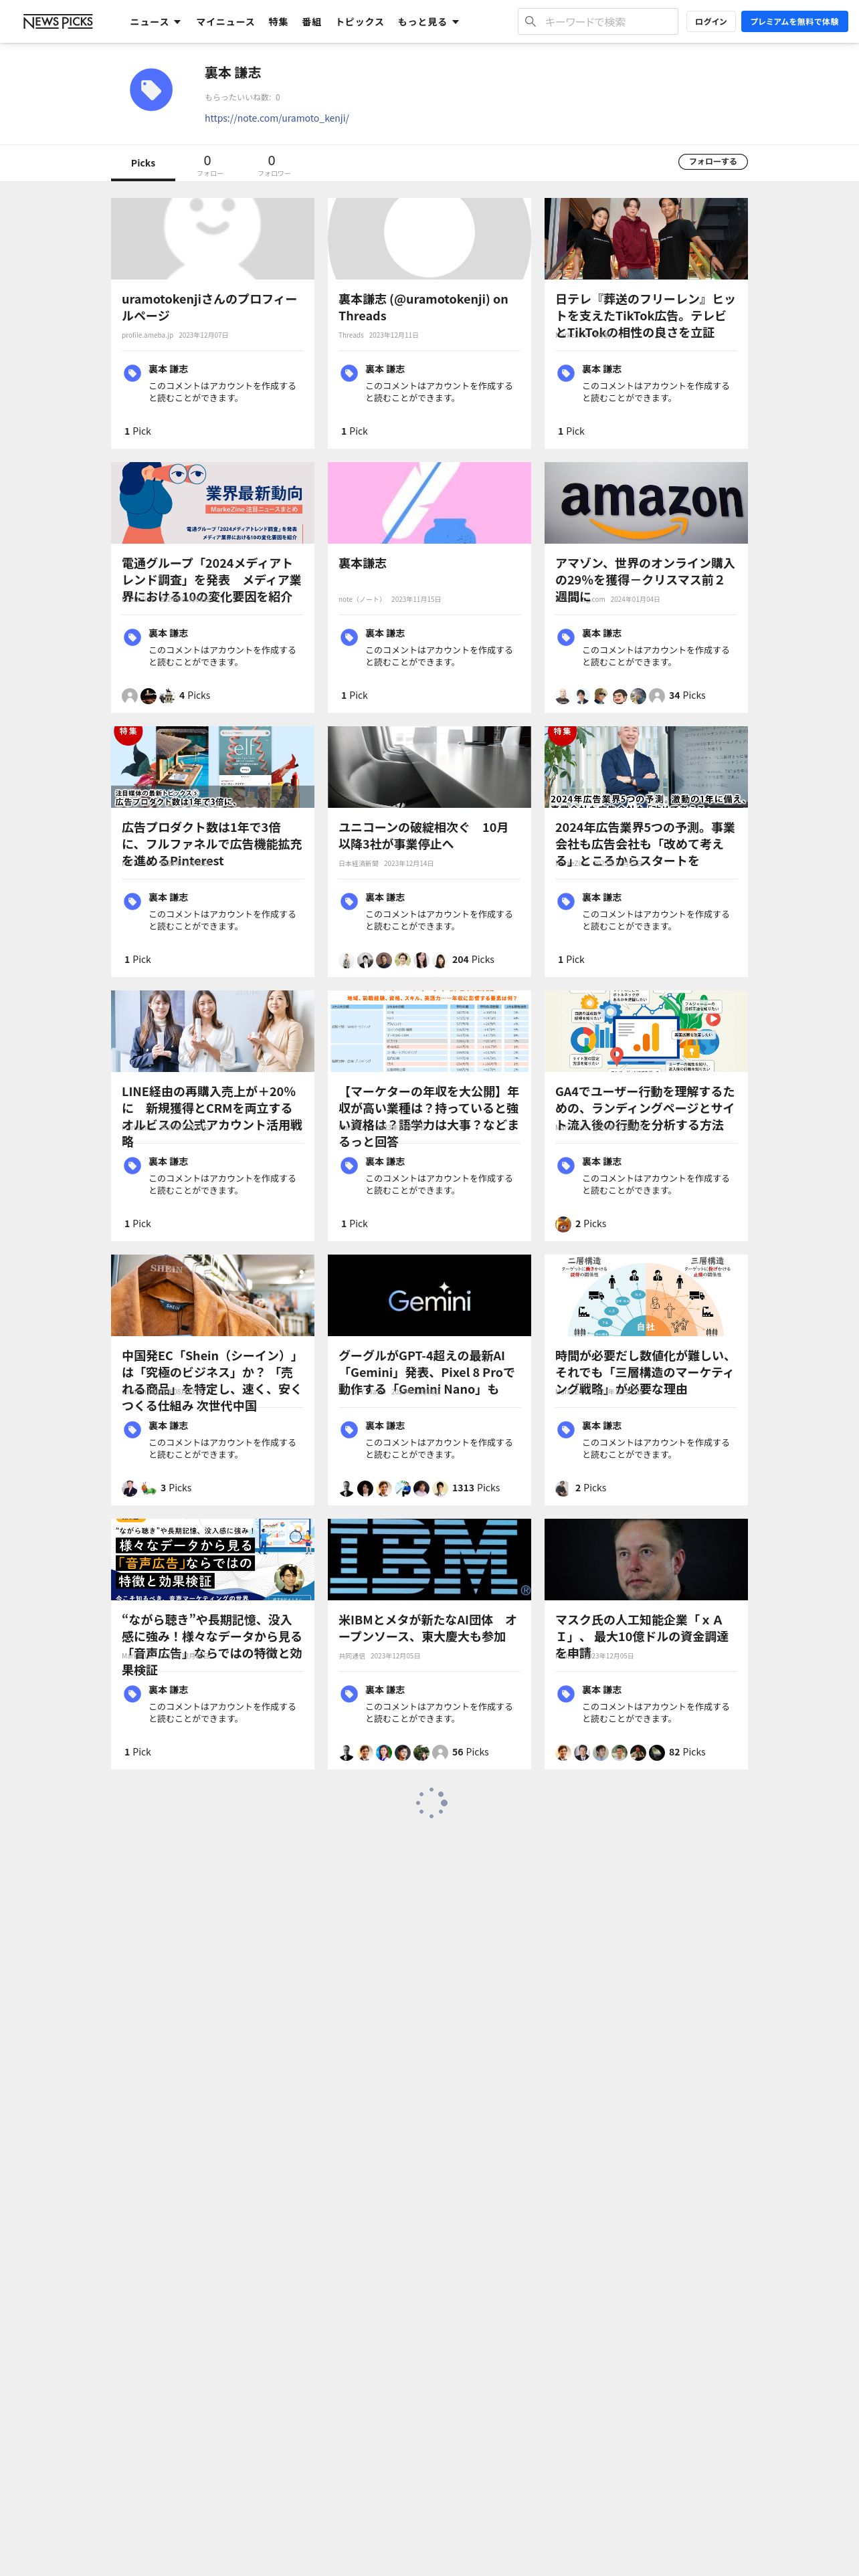The height and width of the screenshot is (2576, 859).
Task: Open the フォロワー count tab
Action: click(273, 165)
